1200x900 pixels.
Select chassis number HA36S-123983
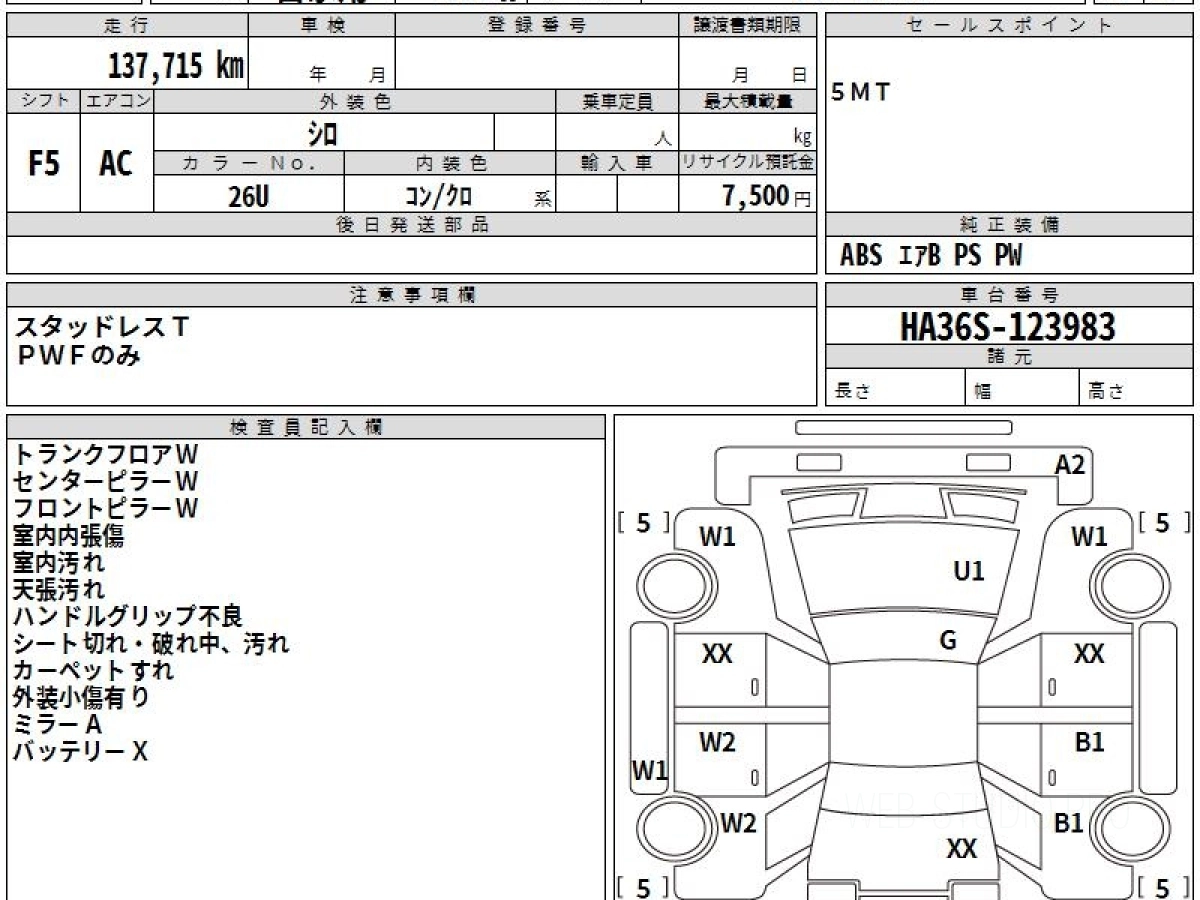tap(1008, 326)
